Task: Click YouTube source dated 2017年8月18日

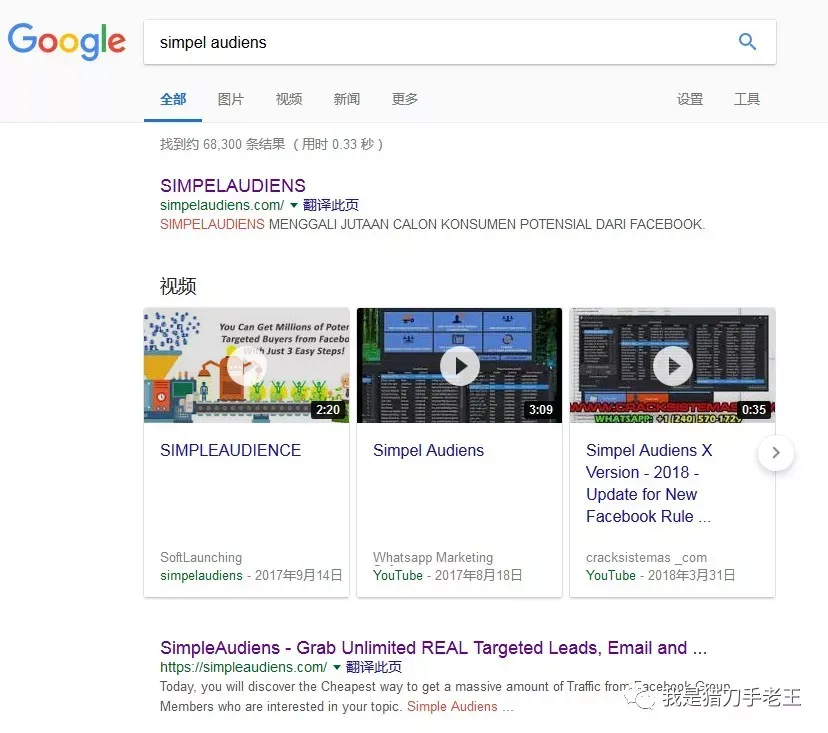Action: (x=398, y=575)
